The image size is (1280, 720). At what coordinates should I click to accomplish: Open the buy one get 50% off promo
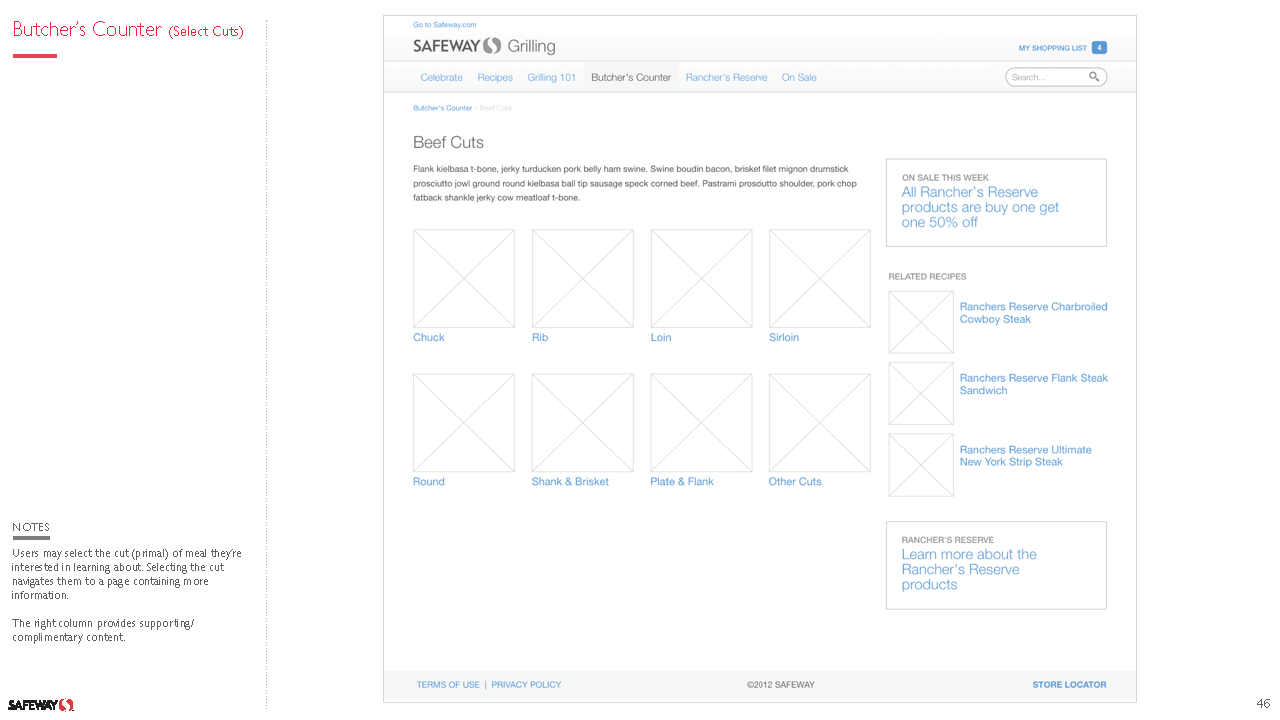click(x=996, y=202)
